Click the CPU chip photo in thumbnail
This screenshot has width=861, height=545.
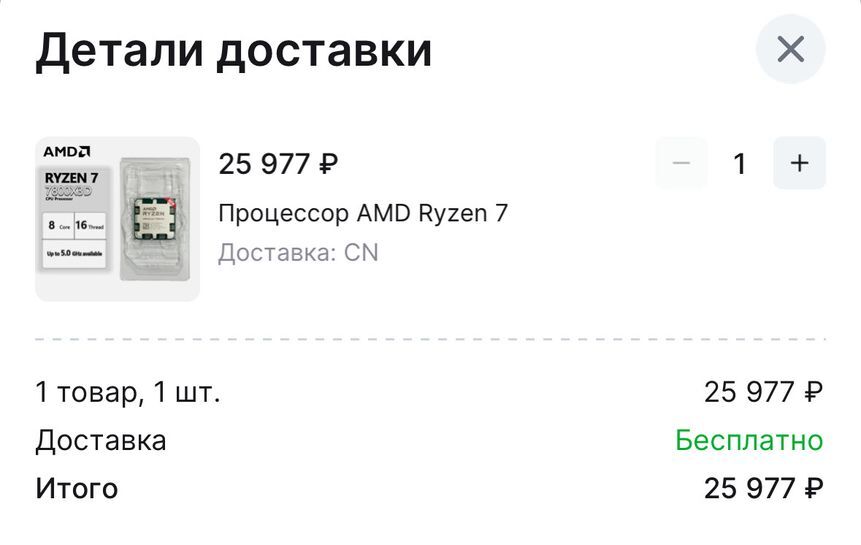tap(157, 217)
